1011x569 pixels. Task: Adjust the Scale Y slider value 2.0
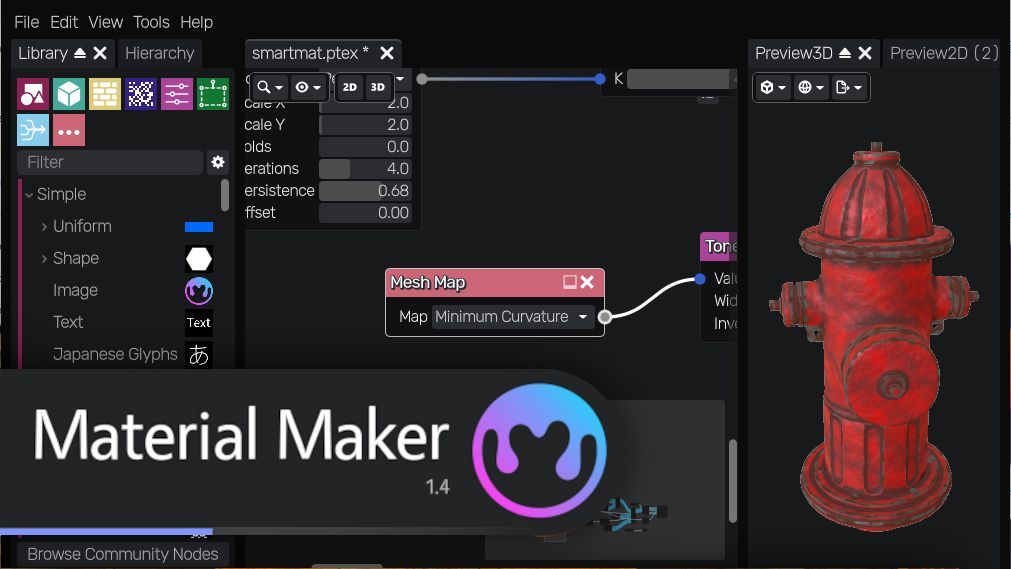pos(365,125)
